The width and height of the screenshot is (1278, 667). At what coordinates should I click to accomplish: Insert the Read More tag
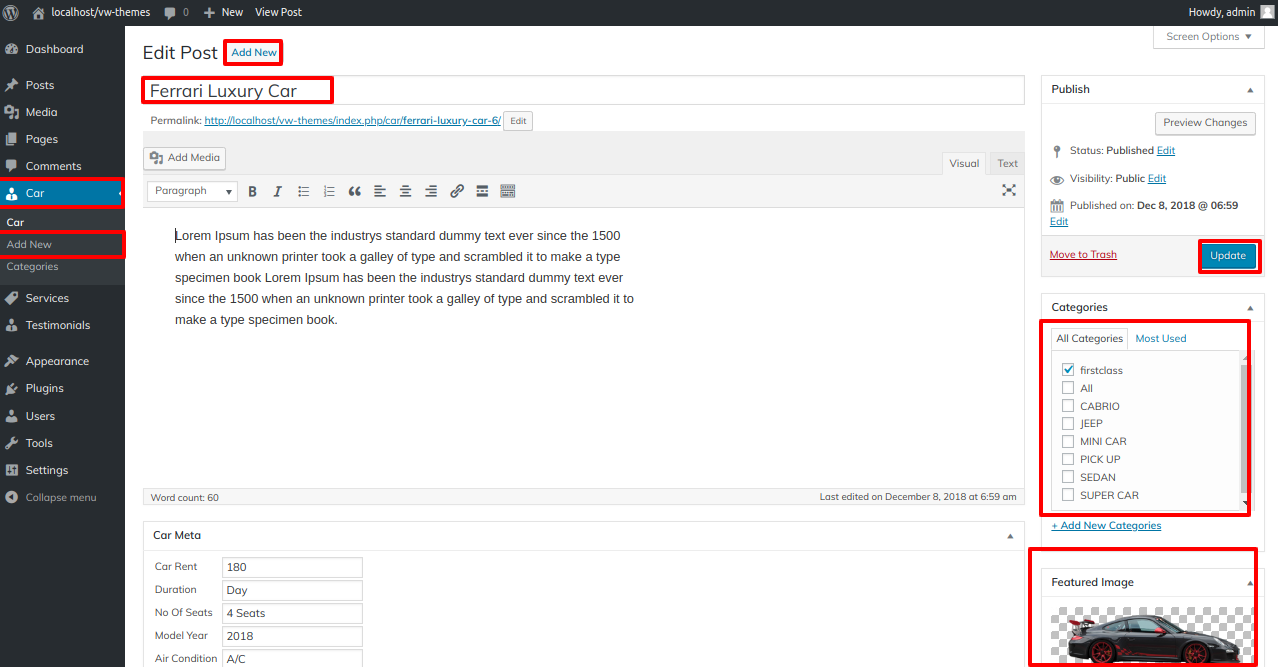[x=482, y=191]
